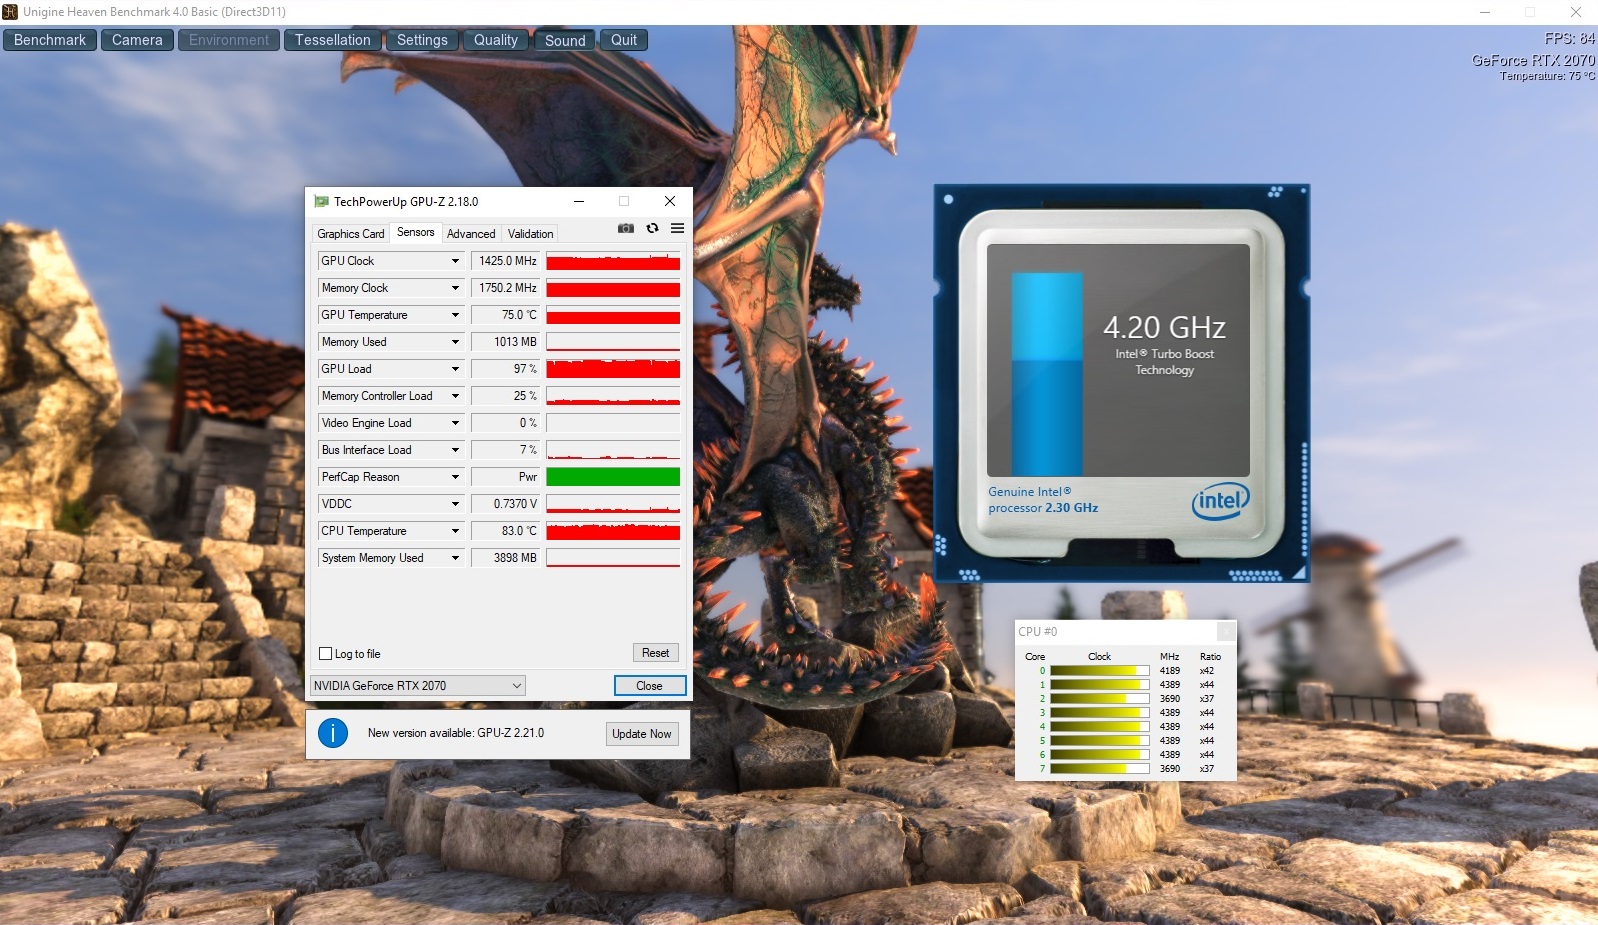
Task: Click the CPU #0 gadget corner button
Action: point(1225,631)
